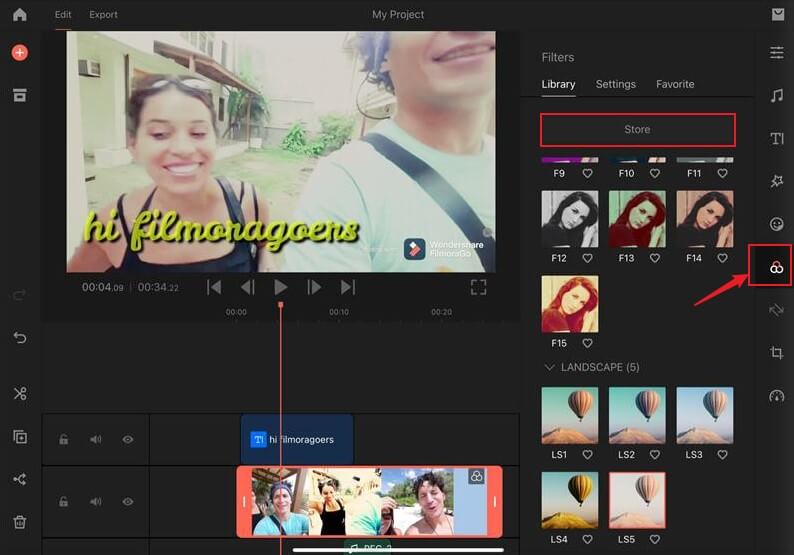Screen dimensions: 794x555
Task: Enter fullscreen preview mode
Action: coord(479,287)
